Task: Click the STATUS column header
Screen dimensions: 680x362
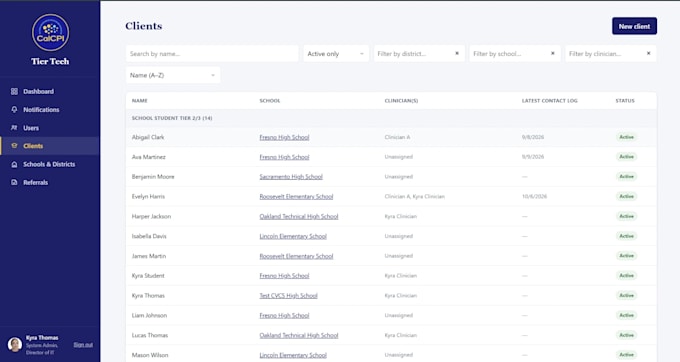Action: 625,101
